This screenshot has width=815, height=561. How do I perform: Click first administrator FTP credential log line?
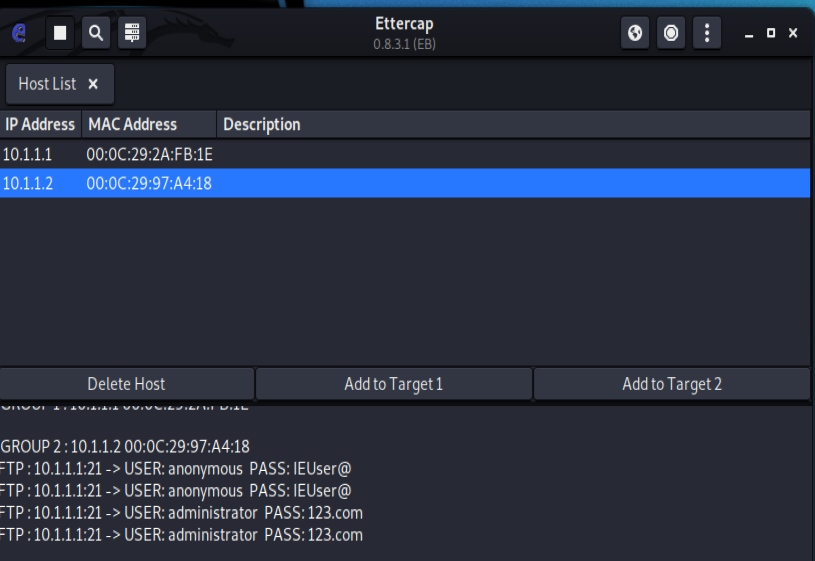pyautogui.click(x=181, y=513)
